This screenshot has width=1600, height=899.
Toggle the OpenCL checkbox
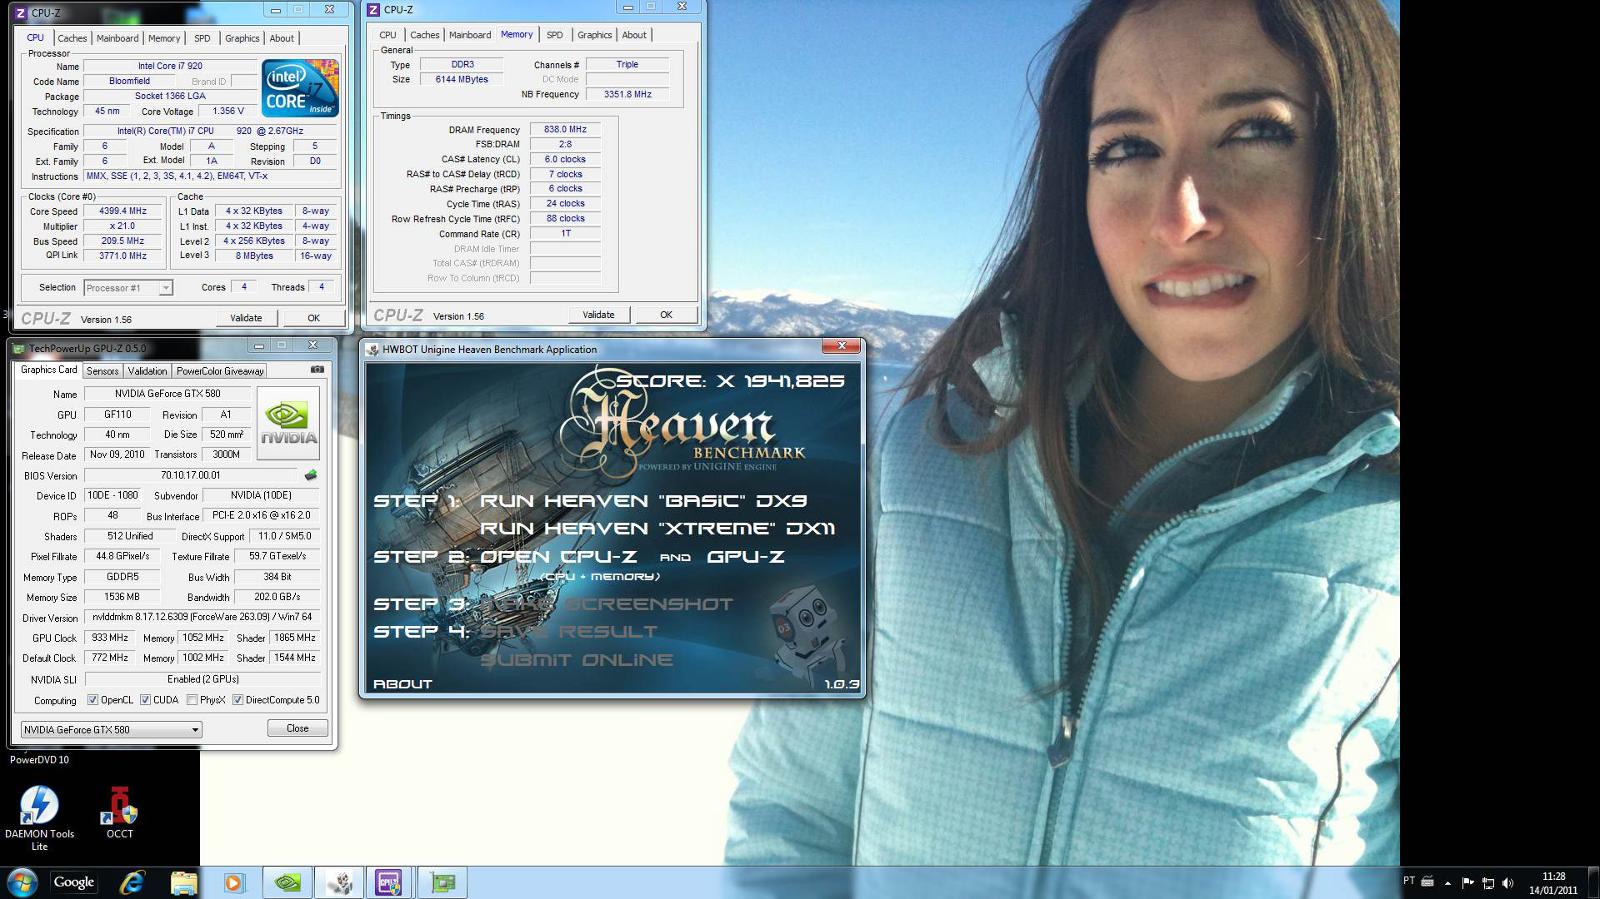pos(93,700)
